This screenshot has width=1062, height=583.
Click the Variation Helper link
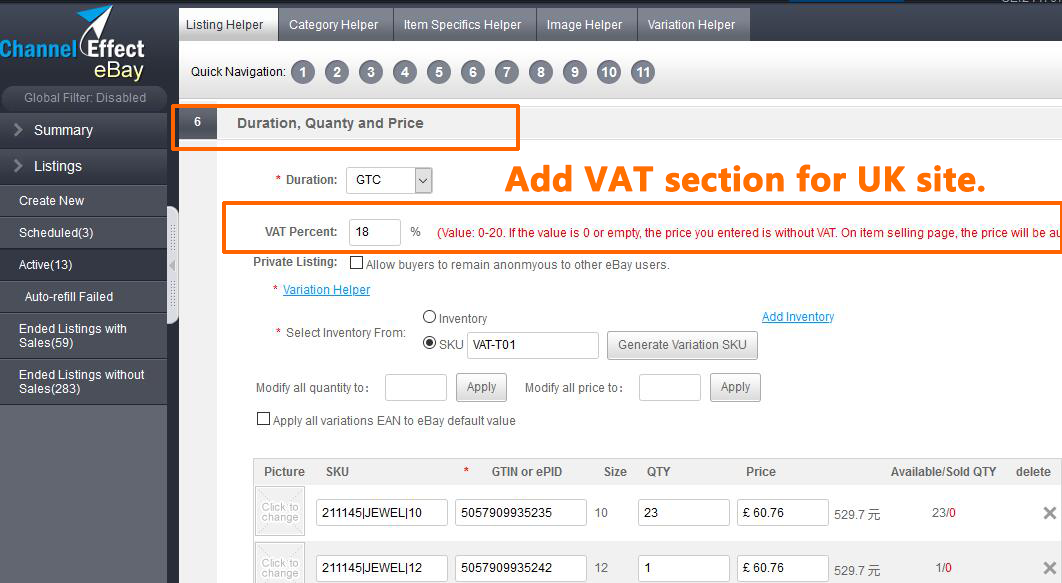coord(326,290)
